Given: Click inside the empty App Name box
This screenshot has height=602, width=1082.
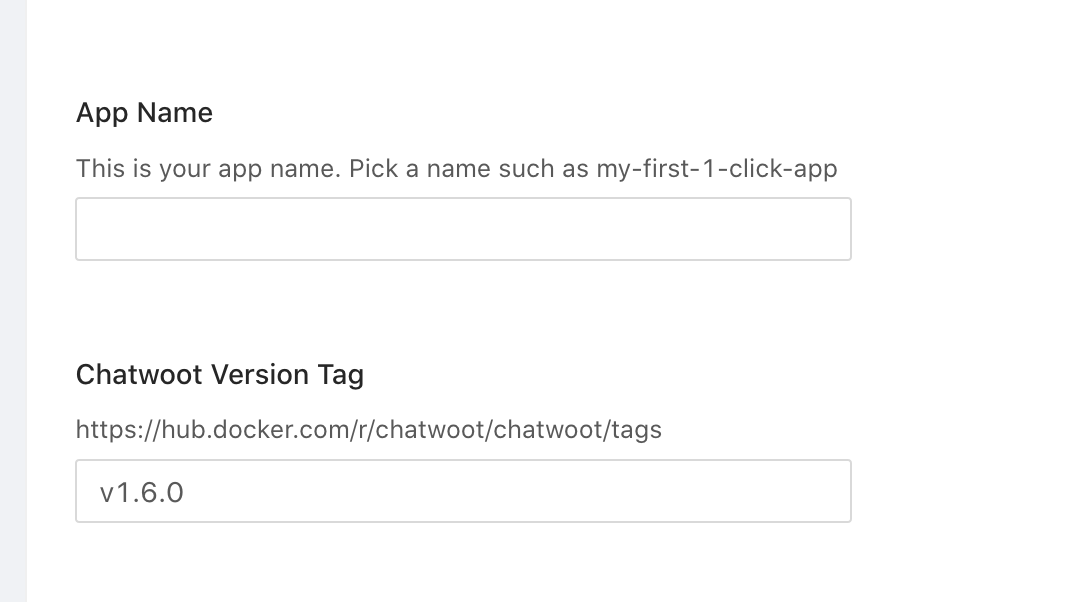Looking at the screenshot, I should point(463,229).
